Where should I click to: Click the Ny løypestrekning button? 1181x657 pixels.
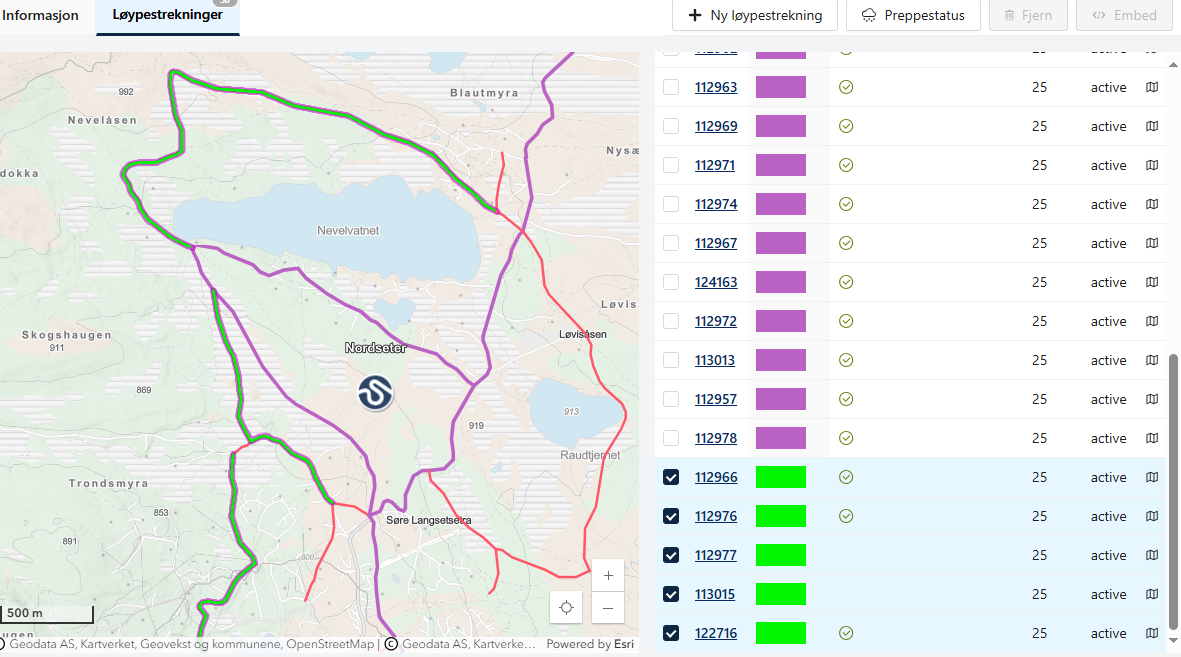pos(755,15)
